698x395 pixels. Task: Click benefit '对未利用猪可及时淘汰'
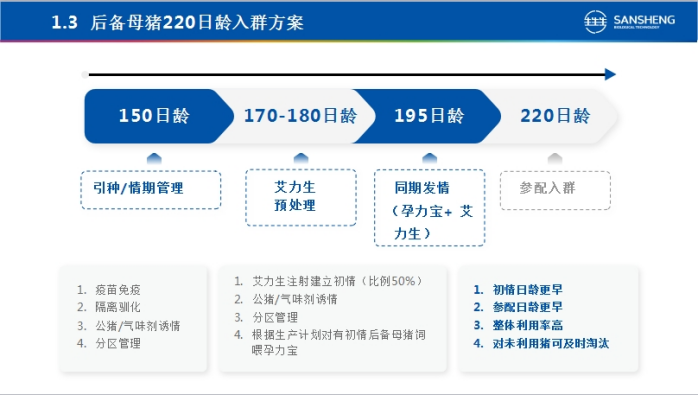click(x=551, y=343)
